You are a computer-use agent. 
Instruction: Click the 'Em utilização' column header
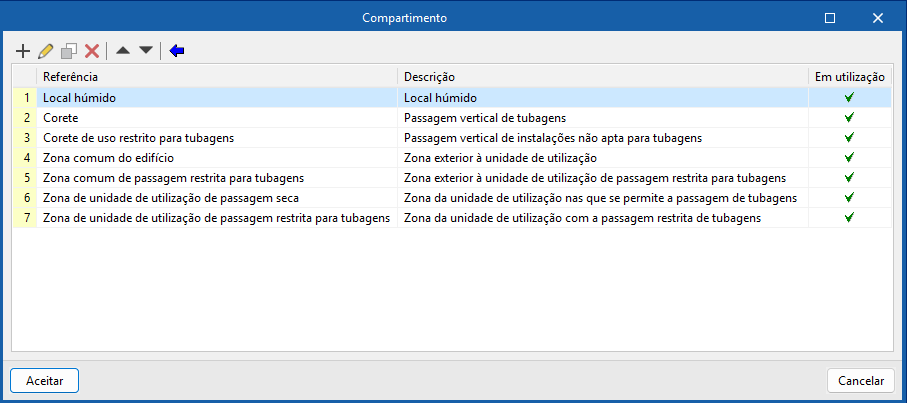click(849, 77)
